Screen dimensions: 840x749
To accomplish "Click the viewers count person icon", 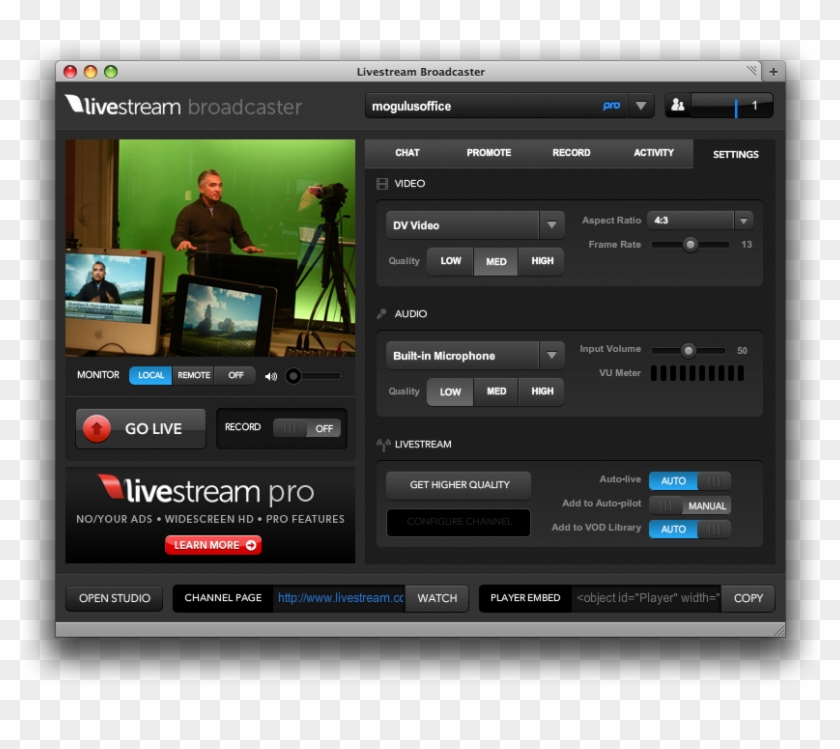I will 678,105.
